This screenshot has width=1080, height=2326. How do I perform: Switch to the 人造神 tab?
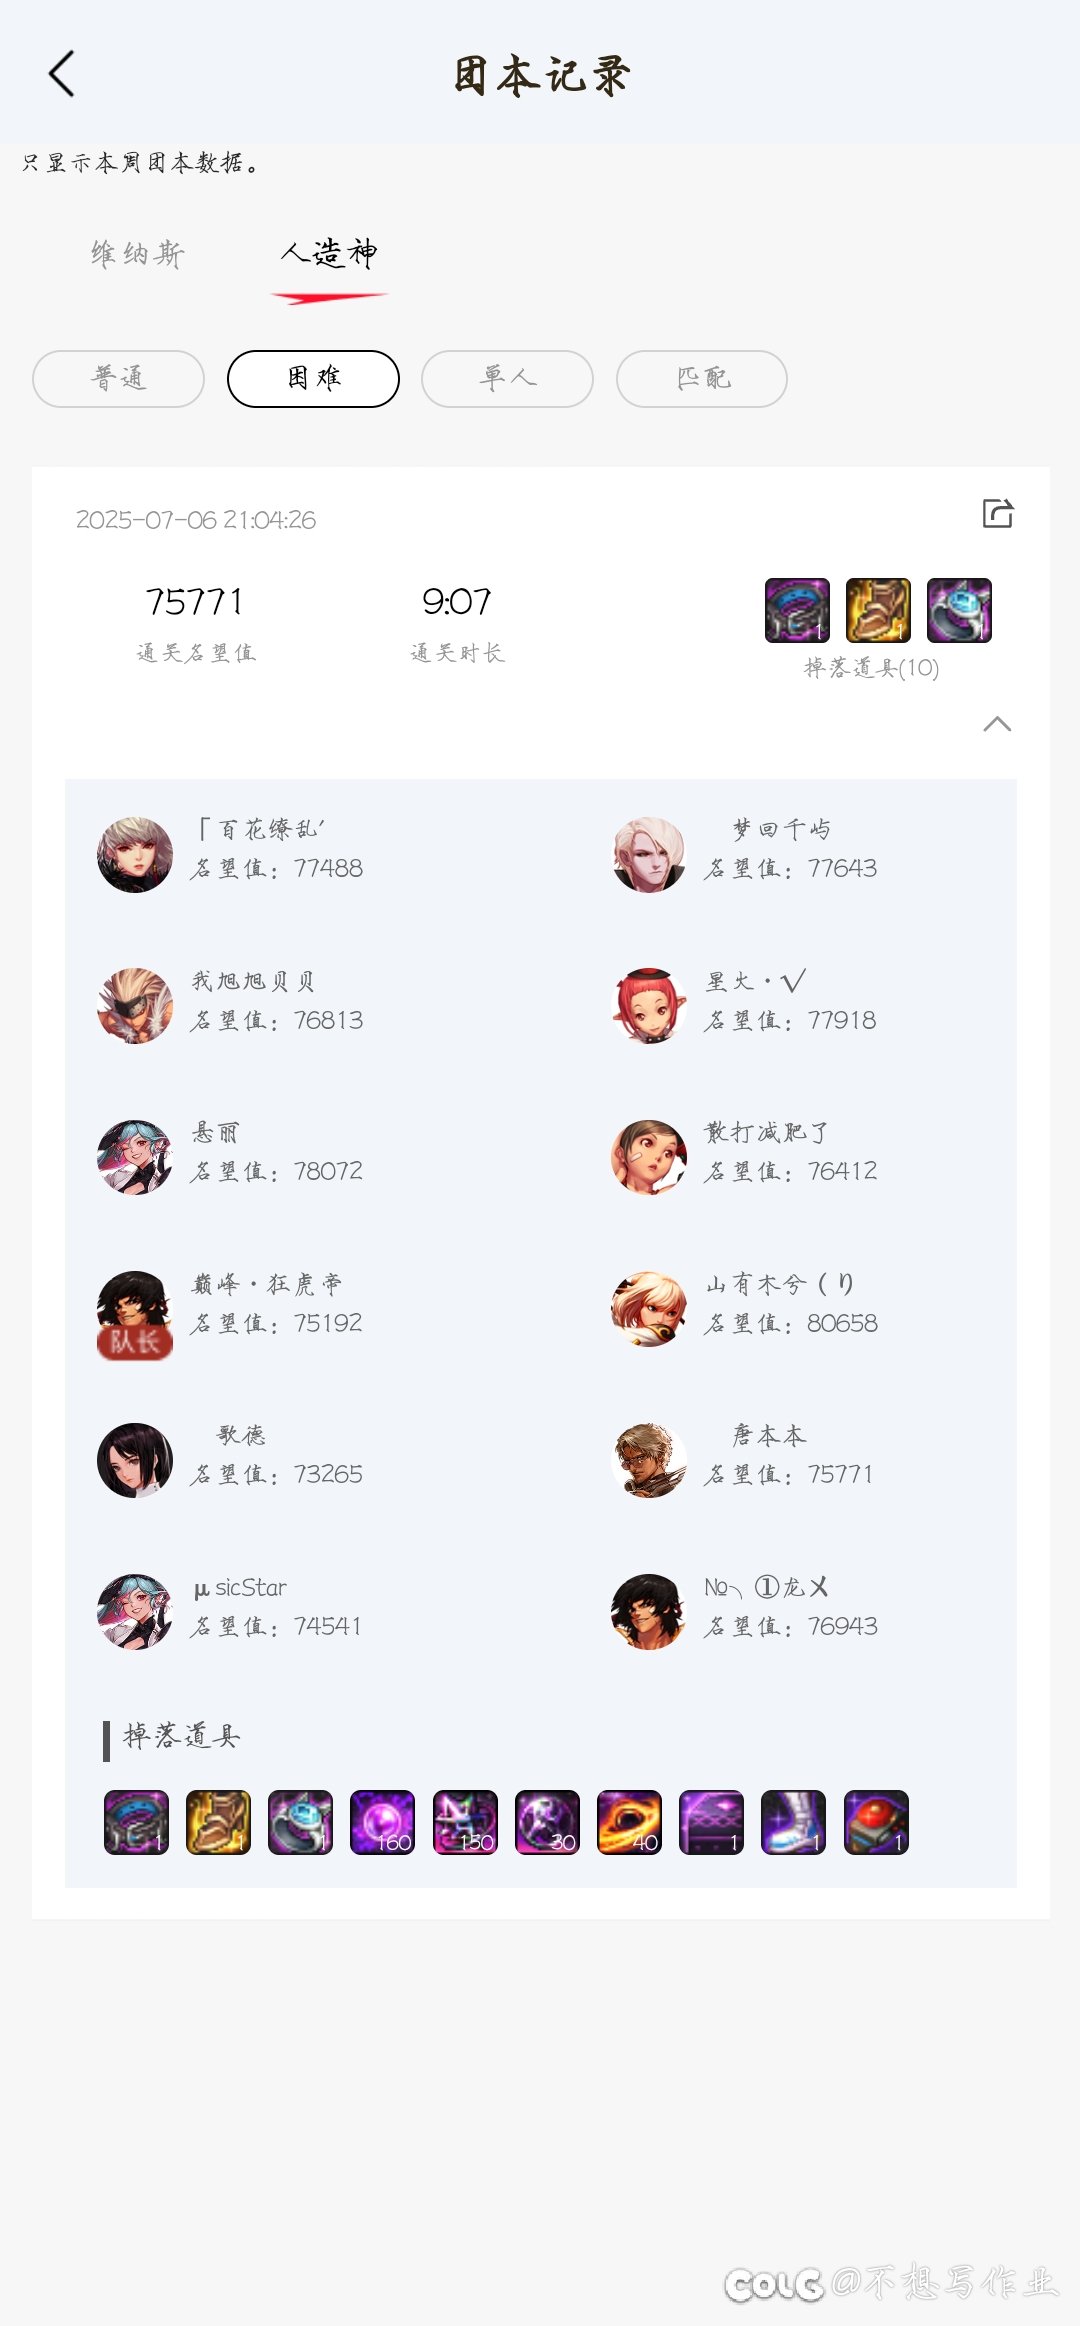pos(329,254)
